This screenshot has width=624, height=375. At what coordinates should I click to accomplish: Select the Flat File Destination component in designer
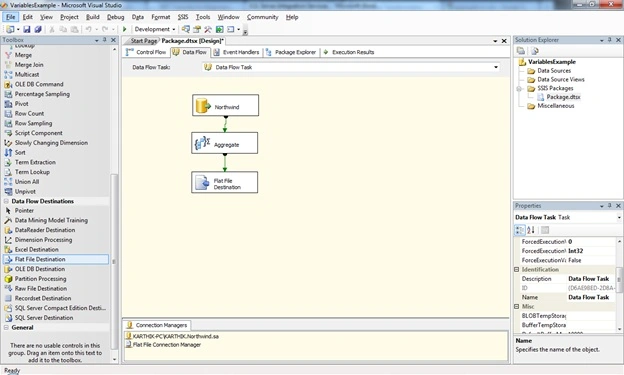224,182
